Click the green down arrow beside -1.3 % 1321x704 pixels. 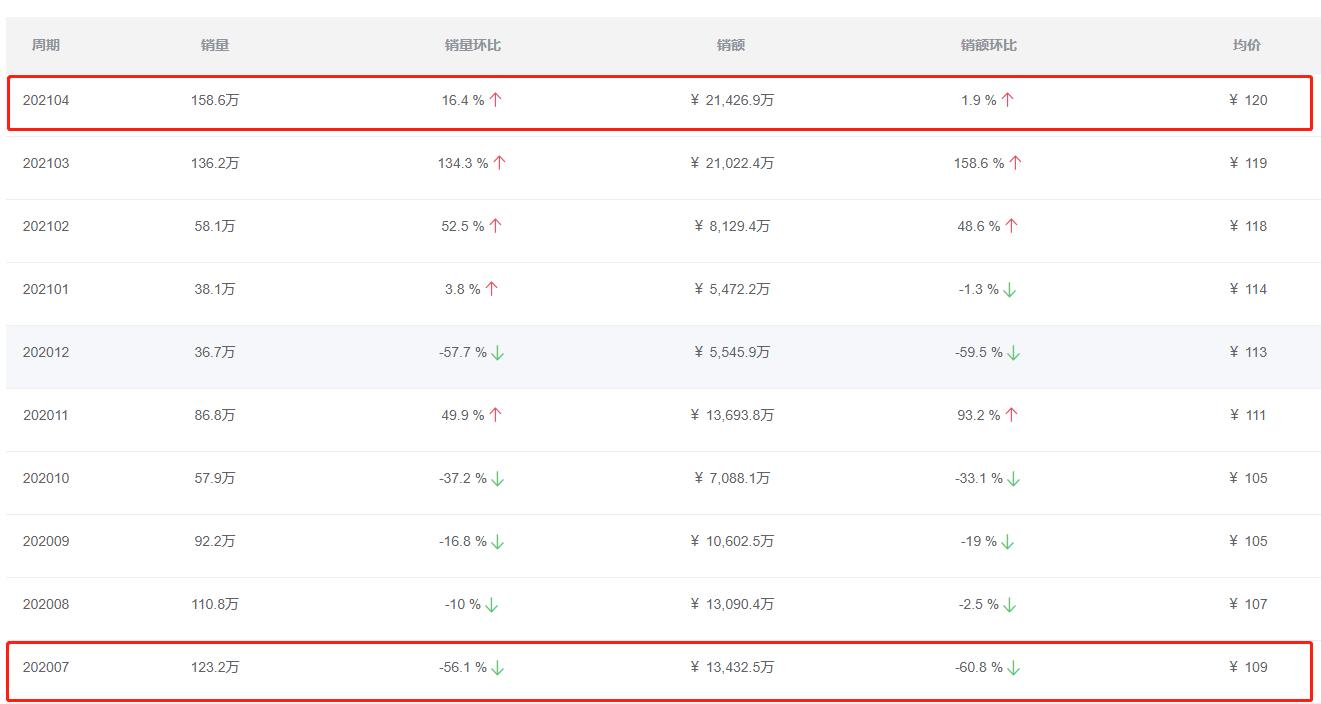click(1010, 290)
